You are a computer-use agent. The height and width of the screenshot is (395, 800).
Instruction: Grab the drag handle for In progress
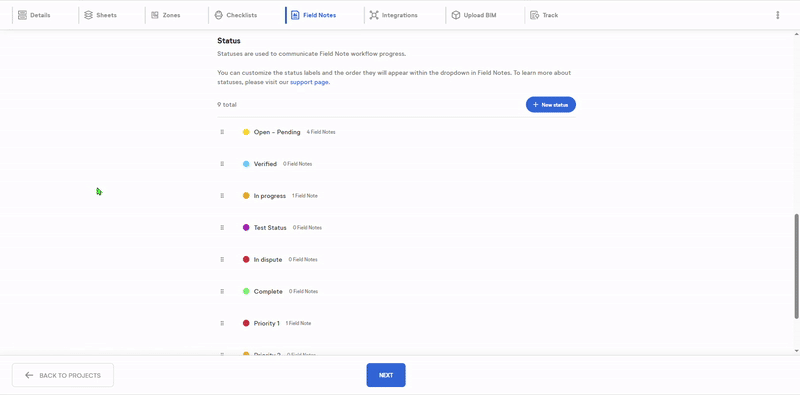pos(222,195)
